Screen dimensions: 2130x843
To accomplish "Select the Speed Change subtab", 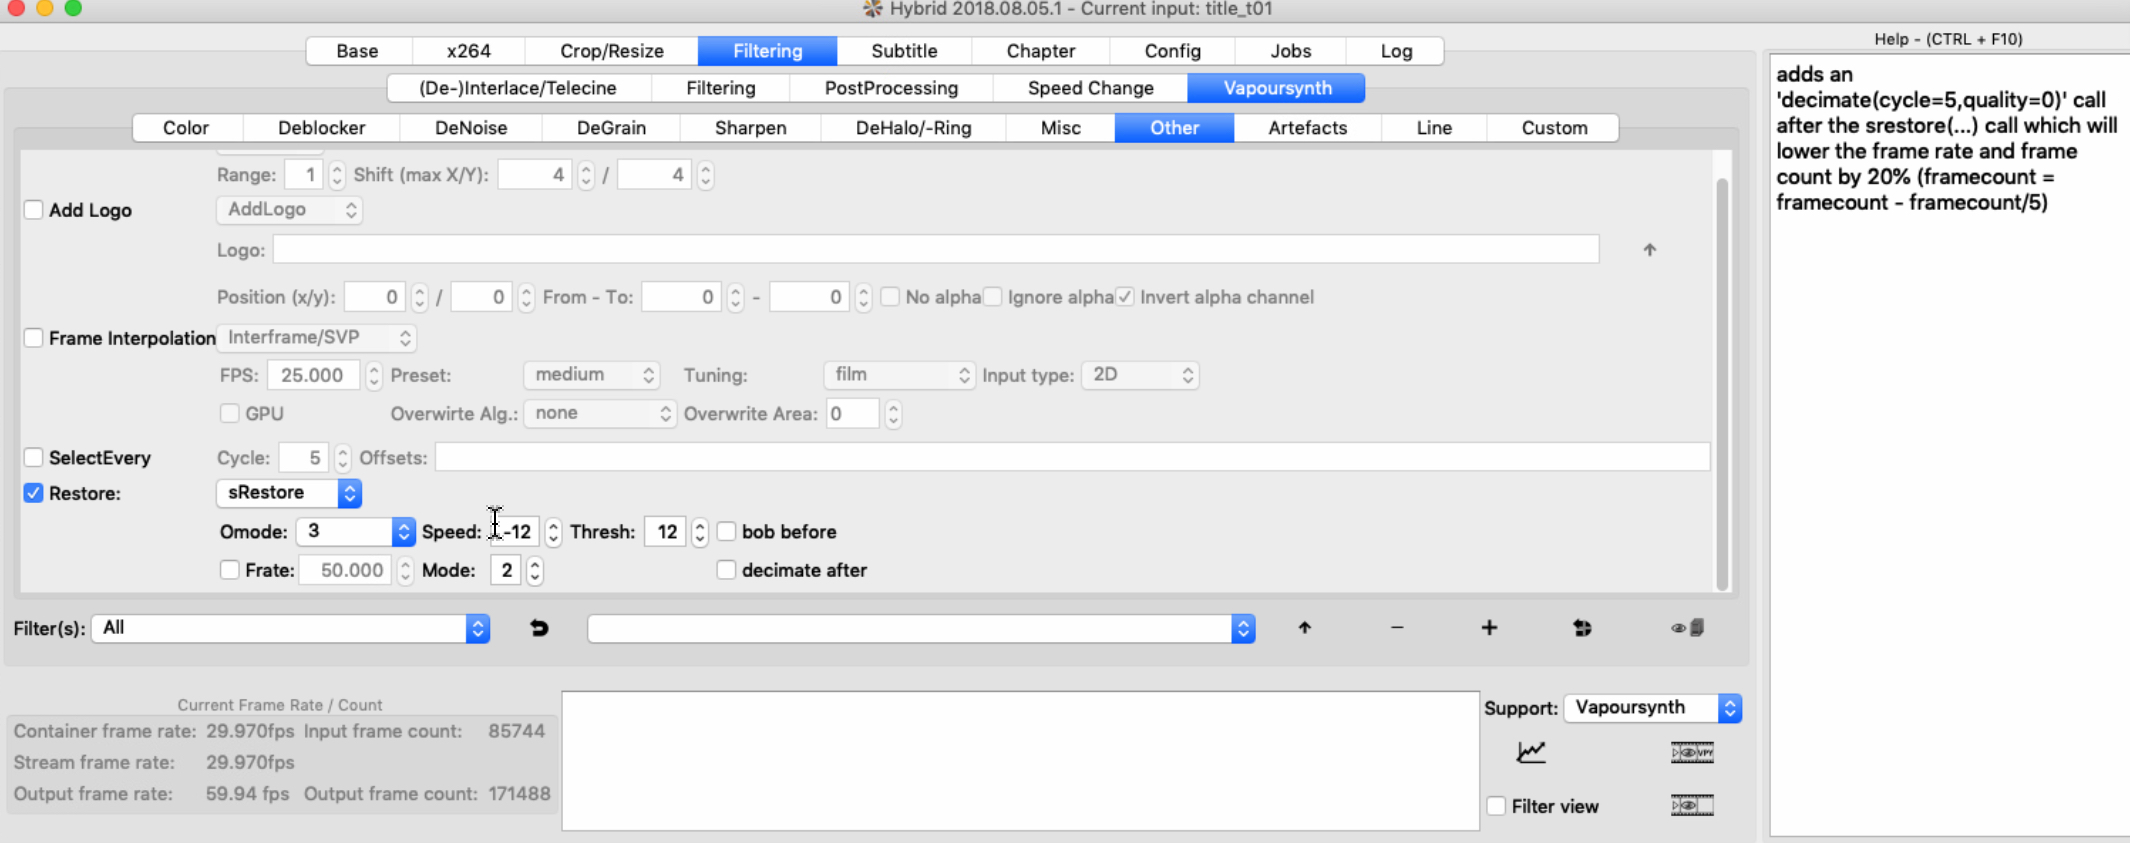I will (x=1090, y=88).
